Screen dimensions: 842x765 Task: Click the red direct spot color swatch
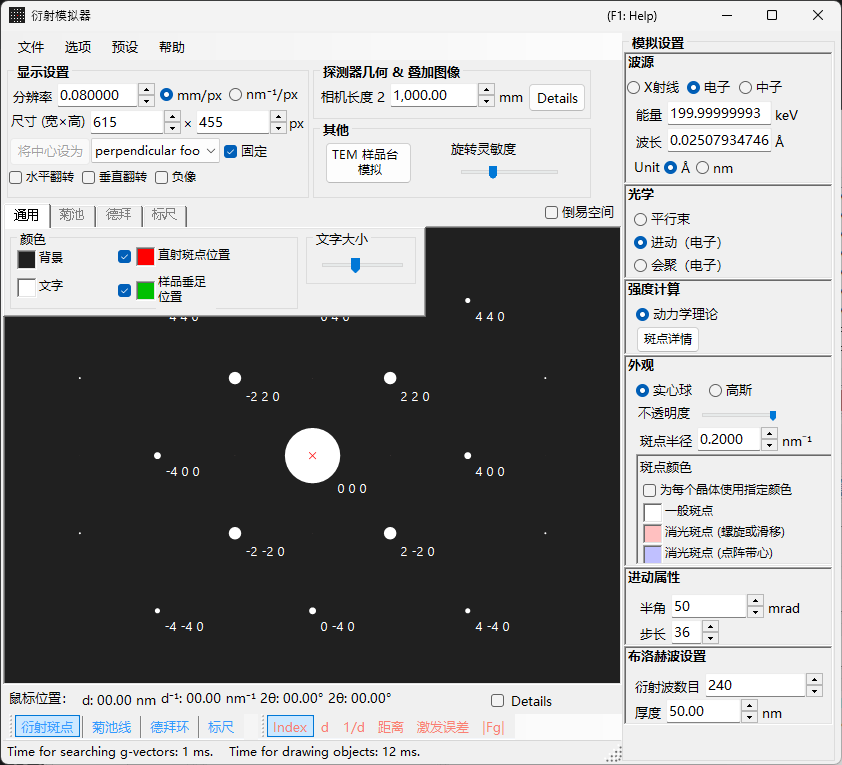145,256
